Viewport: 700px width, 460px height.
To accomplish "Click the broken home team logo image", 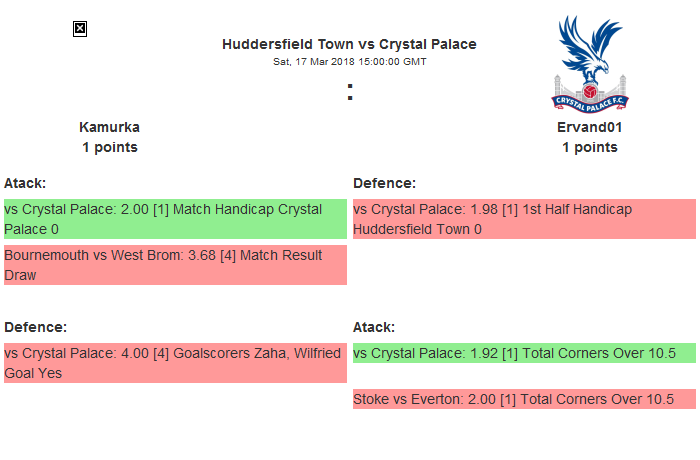I will coord(80,29).
